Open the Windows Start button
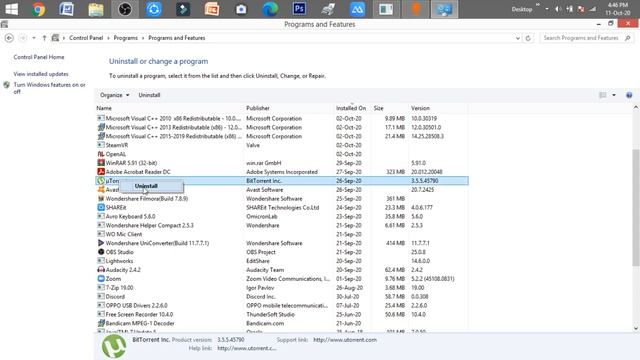Viewport: 640px width, 360px height. coord(11,9)
